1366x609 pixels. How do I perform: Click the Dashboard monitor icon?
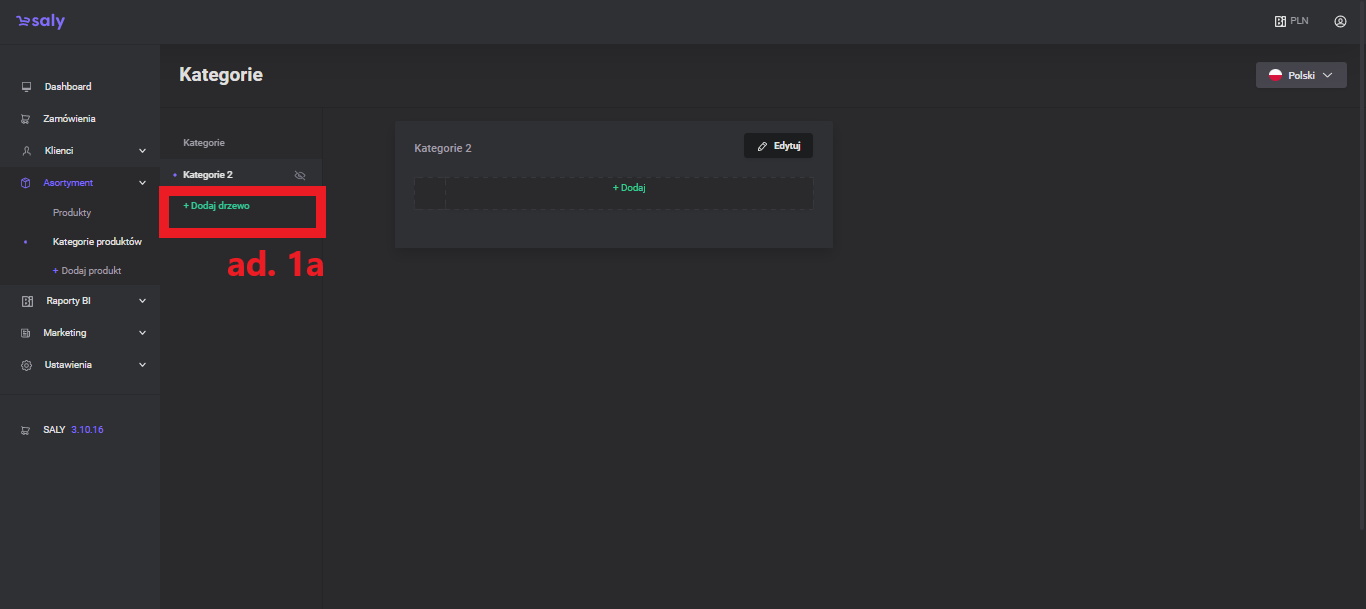coord(27,87)
